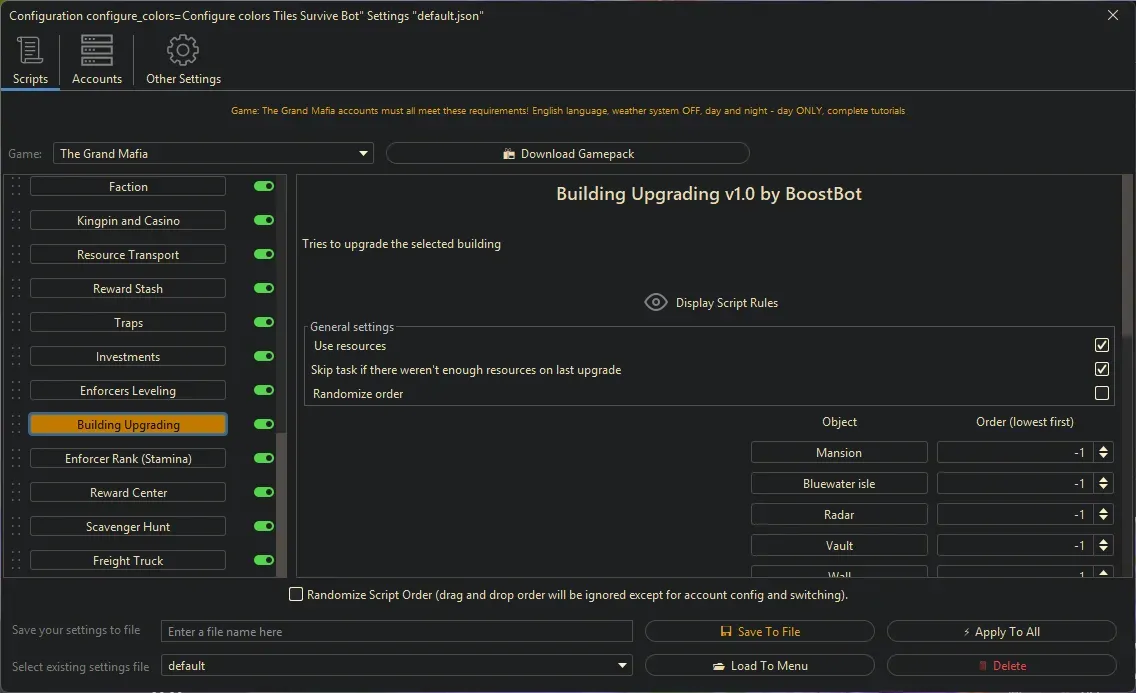The width and height of the screenshot is (1136, 693).
Task: Toggle the Investments switch
Action: [264, 356]
